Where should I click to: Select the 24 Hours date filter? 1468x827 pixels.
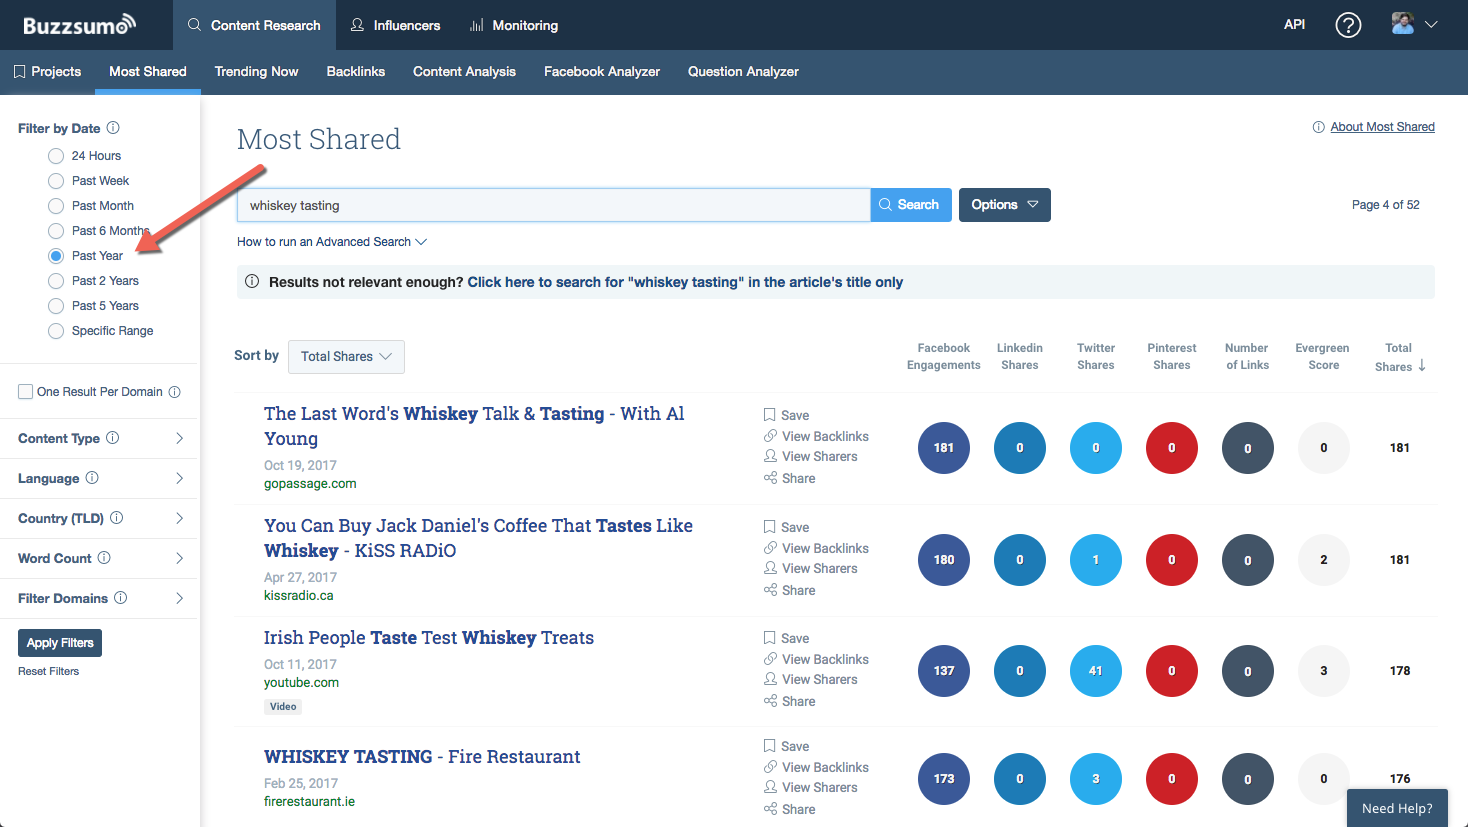[x=56, y=156]
